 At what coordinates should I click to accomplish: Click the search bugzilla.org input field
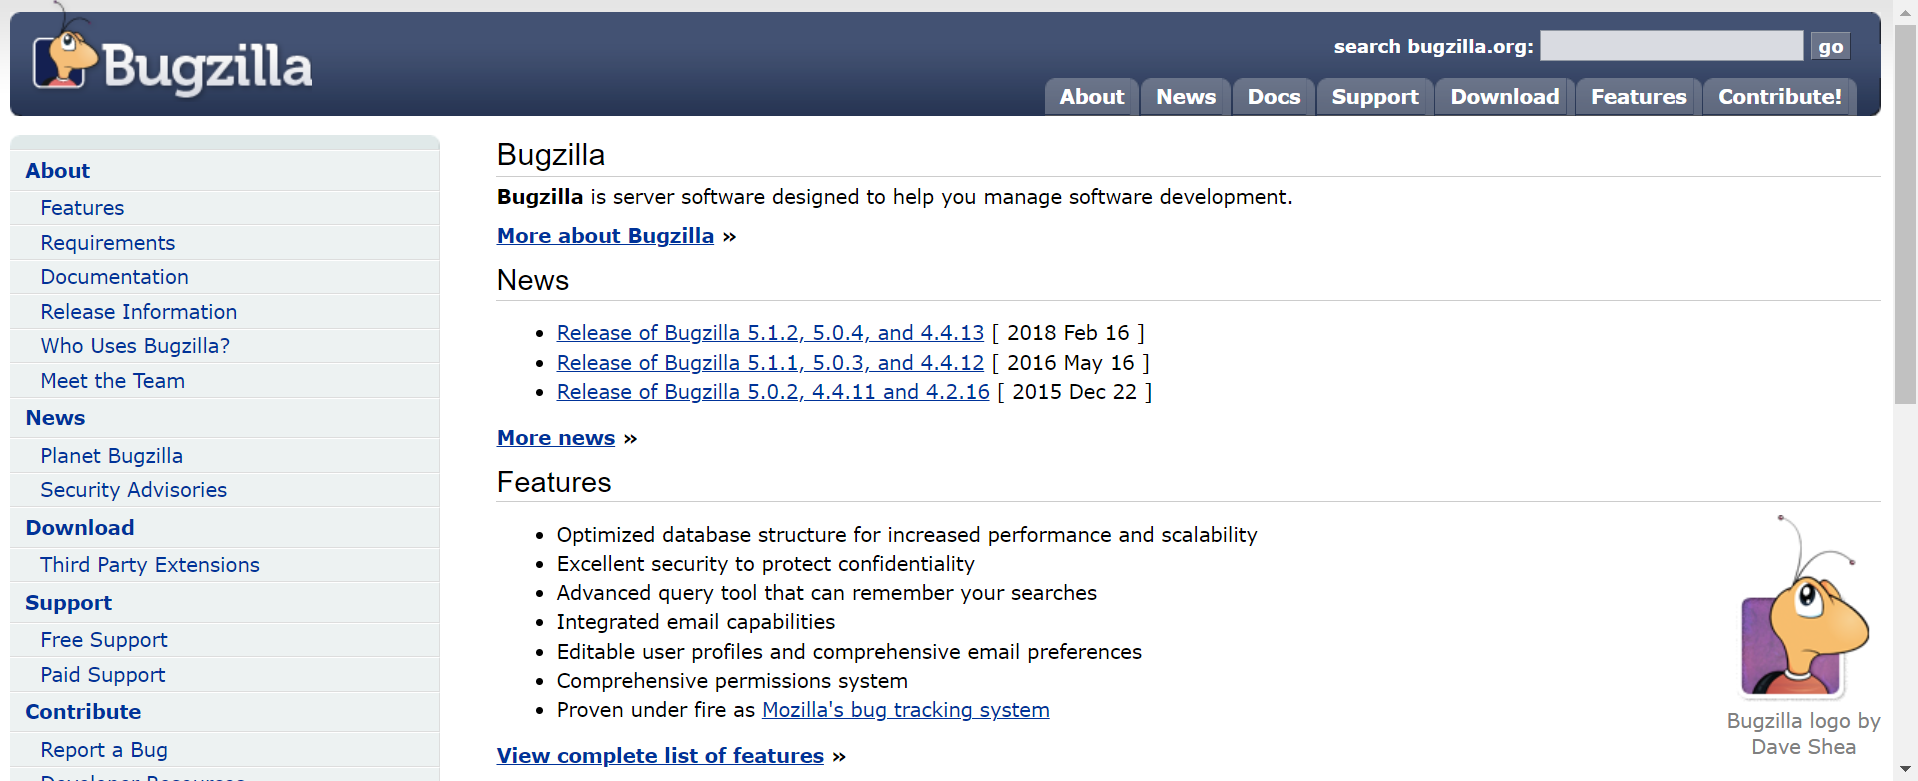(1670, 46)
